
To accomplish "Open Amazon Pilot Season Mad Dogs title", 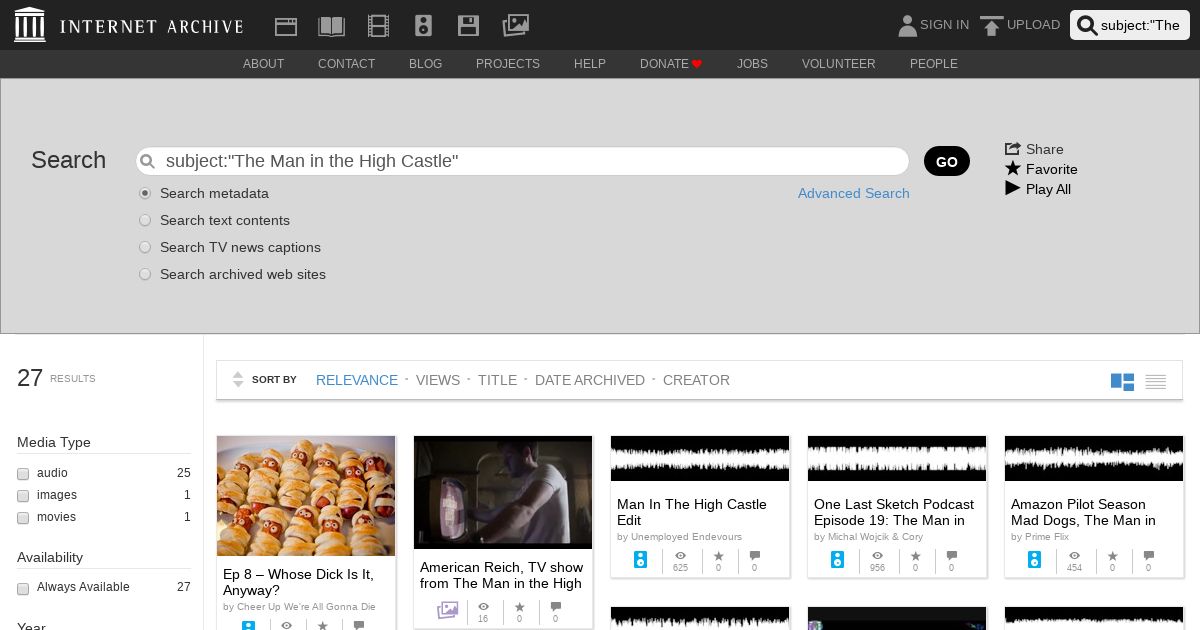I will 1083,512.
